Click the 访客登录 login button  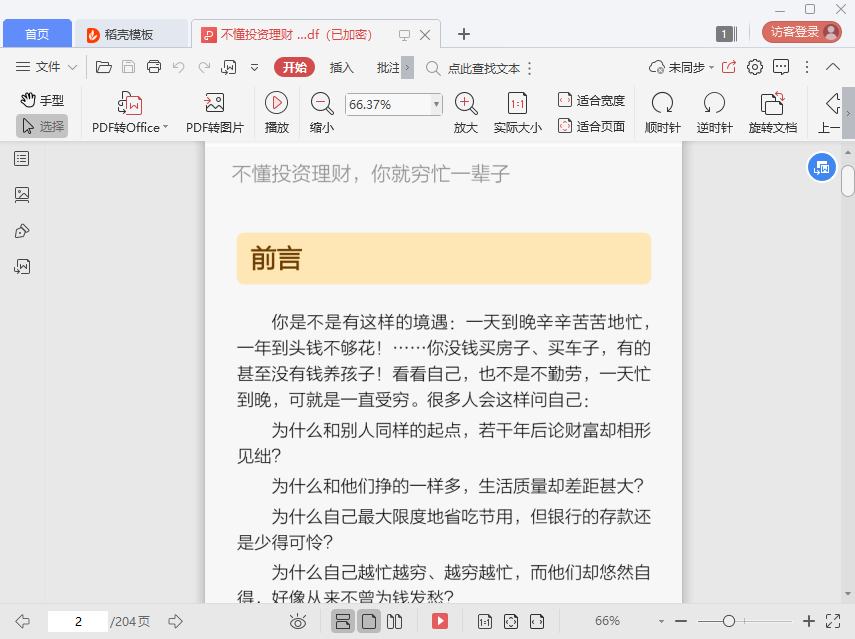point(801,32)
